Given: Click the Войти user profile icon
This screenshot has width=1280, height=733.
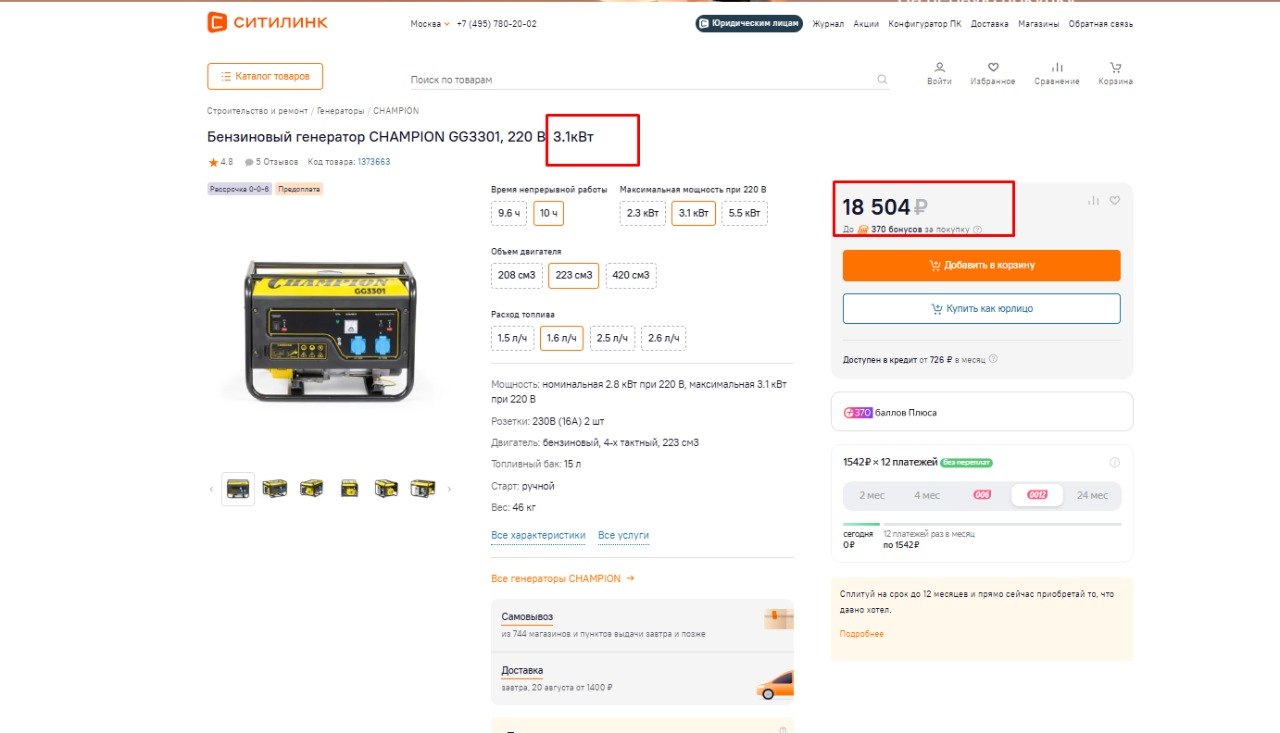Looking at the screenshot, I should 939,68.
